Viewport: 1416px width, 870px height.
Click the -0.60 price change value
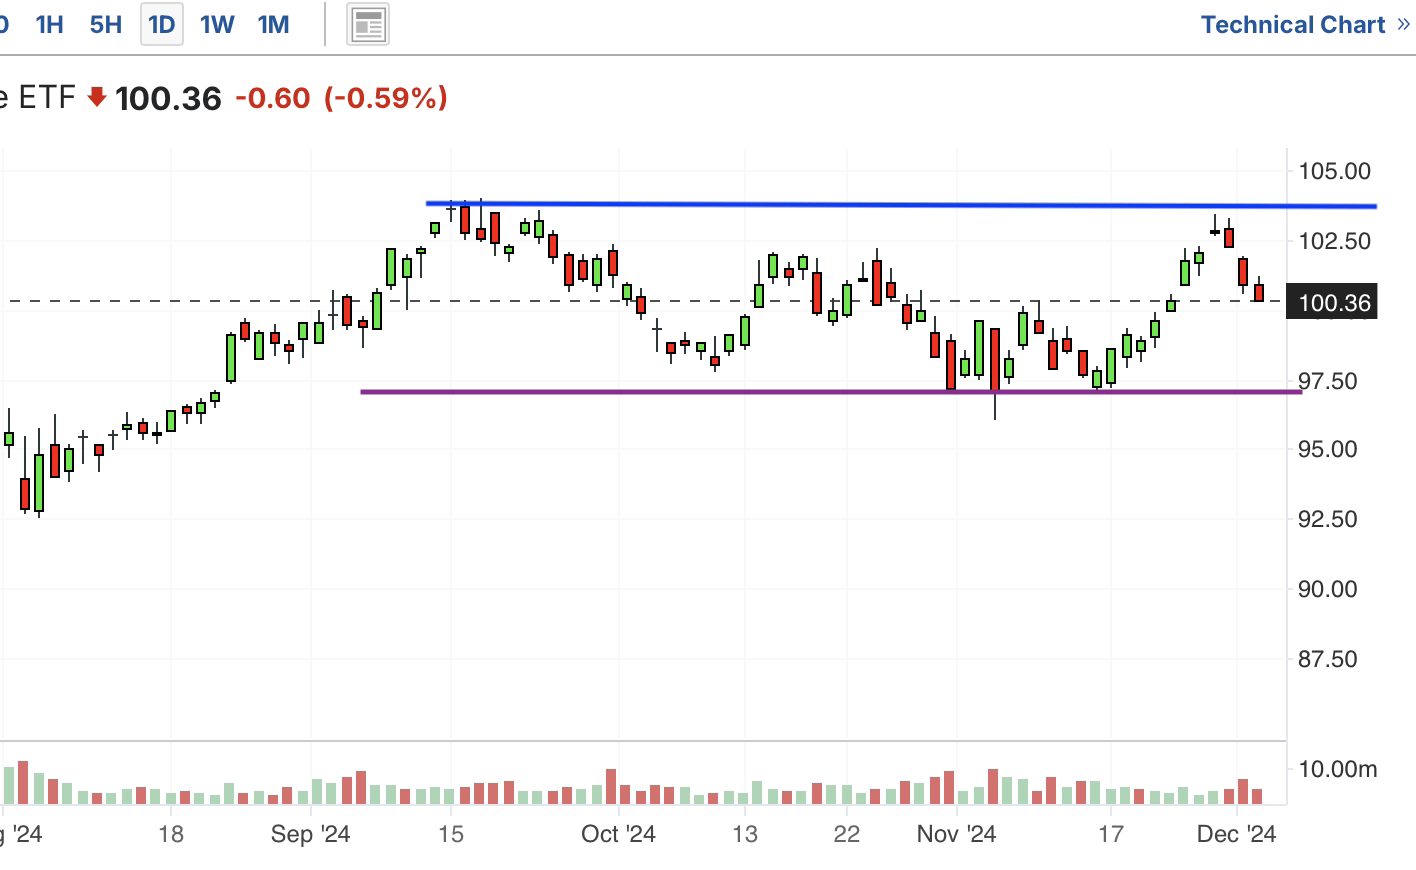tap(272, 98)
